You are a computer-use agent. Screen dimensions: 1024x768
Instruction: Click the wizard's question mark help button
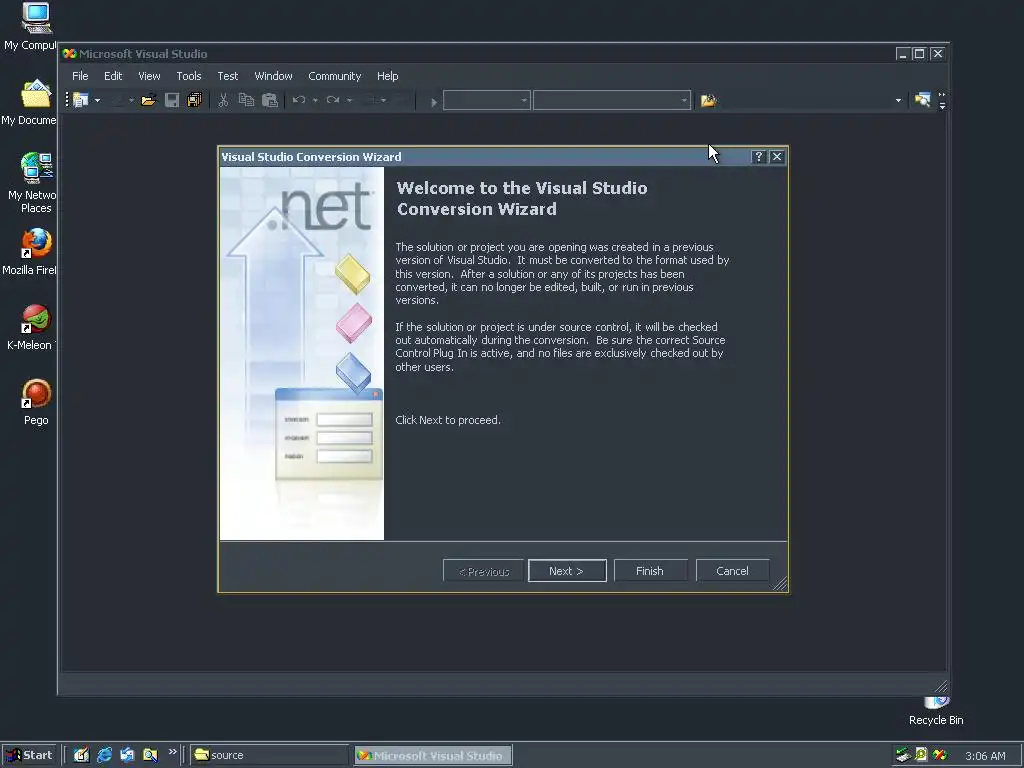click(758, 157)
